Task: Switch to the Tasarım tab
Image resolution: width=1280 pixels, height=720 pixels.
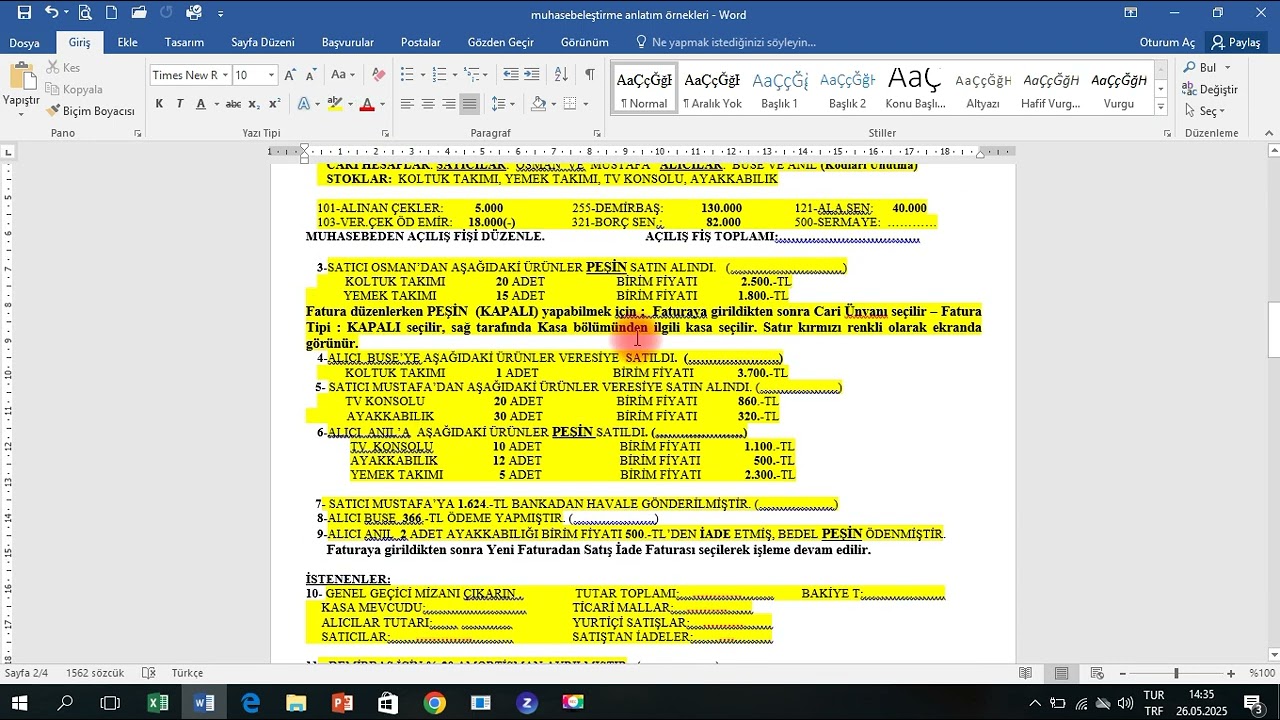Action: click(184, 42)
